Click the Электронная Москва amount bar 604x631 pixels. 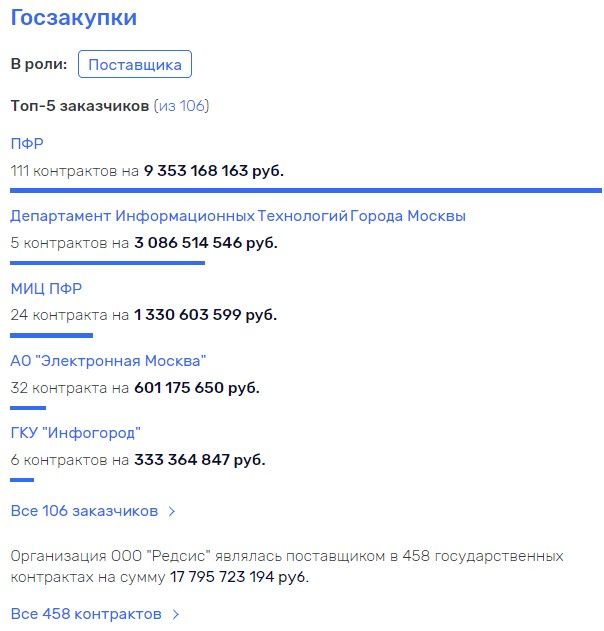[28, 408]
